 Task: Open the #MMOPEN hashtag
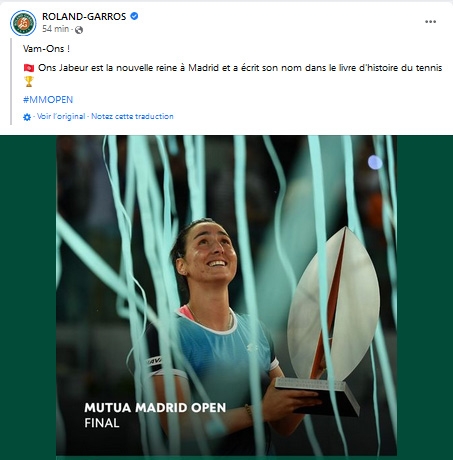coord(48,100)
